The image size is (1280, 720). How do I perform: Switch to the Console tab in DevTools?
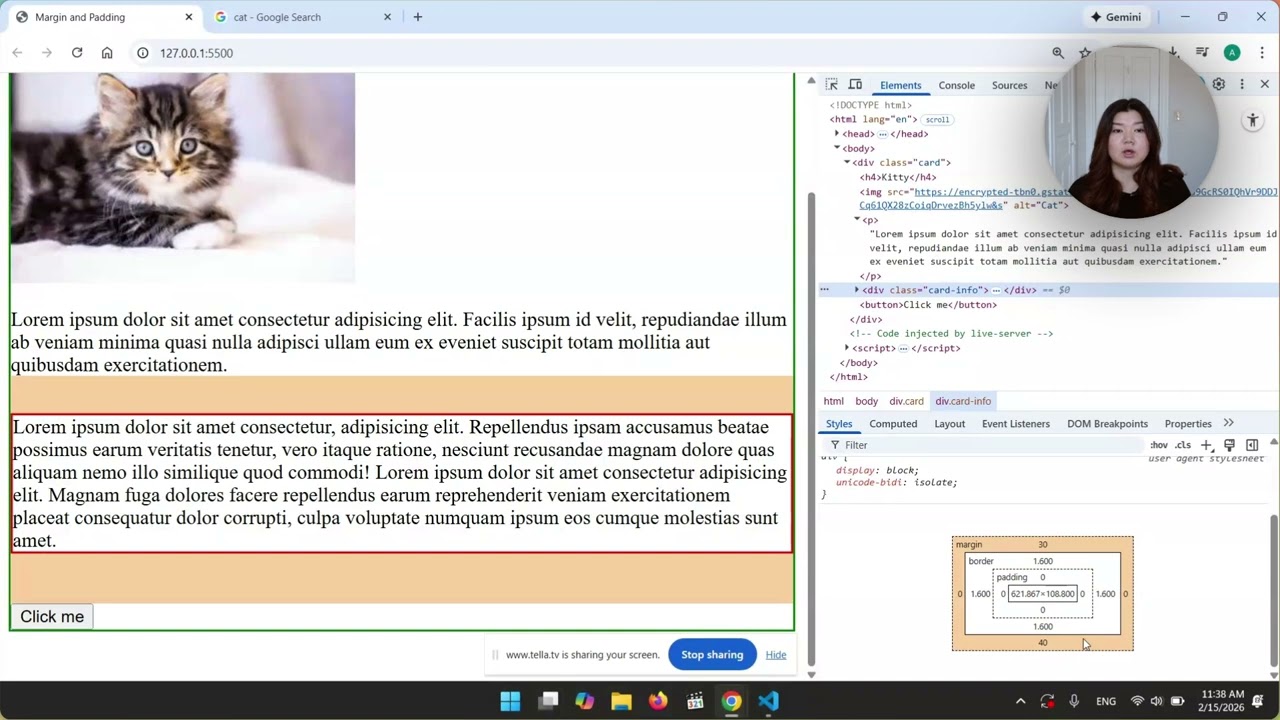(956, 85)
